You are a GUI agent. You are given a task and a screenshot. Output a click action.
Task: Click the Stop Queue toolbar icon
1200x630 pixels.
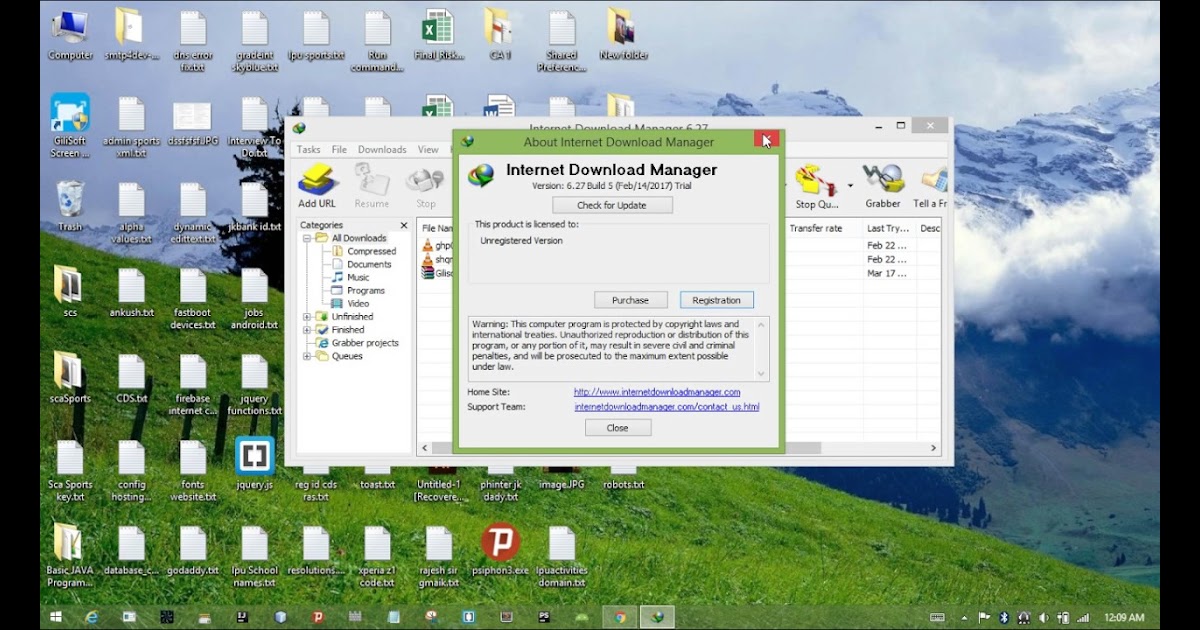tap(816, 185)
